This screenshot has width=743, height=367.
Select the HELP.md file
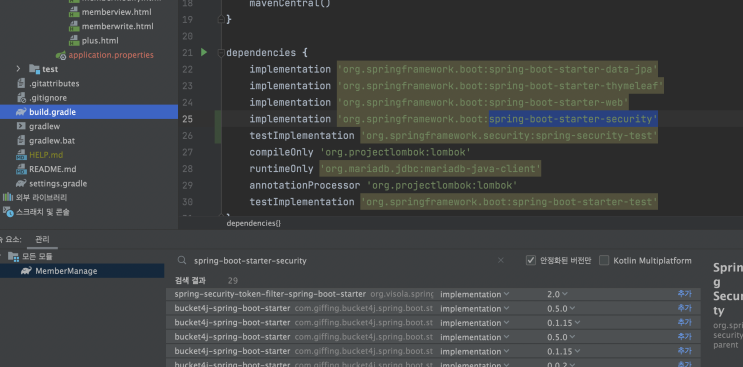(x=46, y=155)
